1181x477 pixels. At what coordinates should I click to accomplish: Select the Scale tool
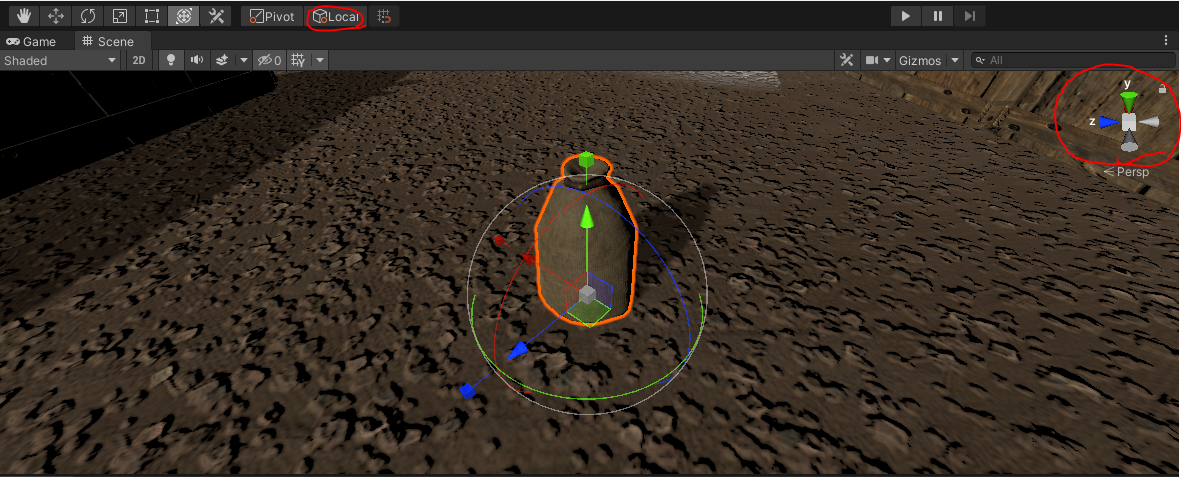point(119,16)
